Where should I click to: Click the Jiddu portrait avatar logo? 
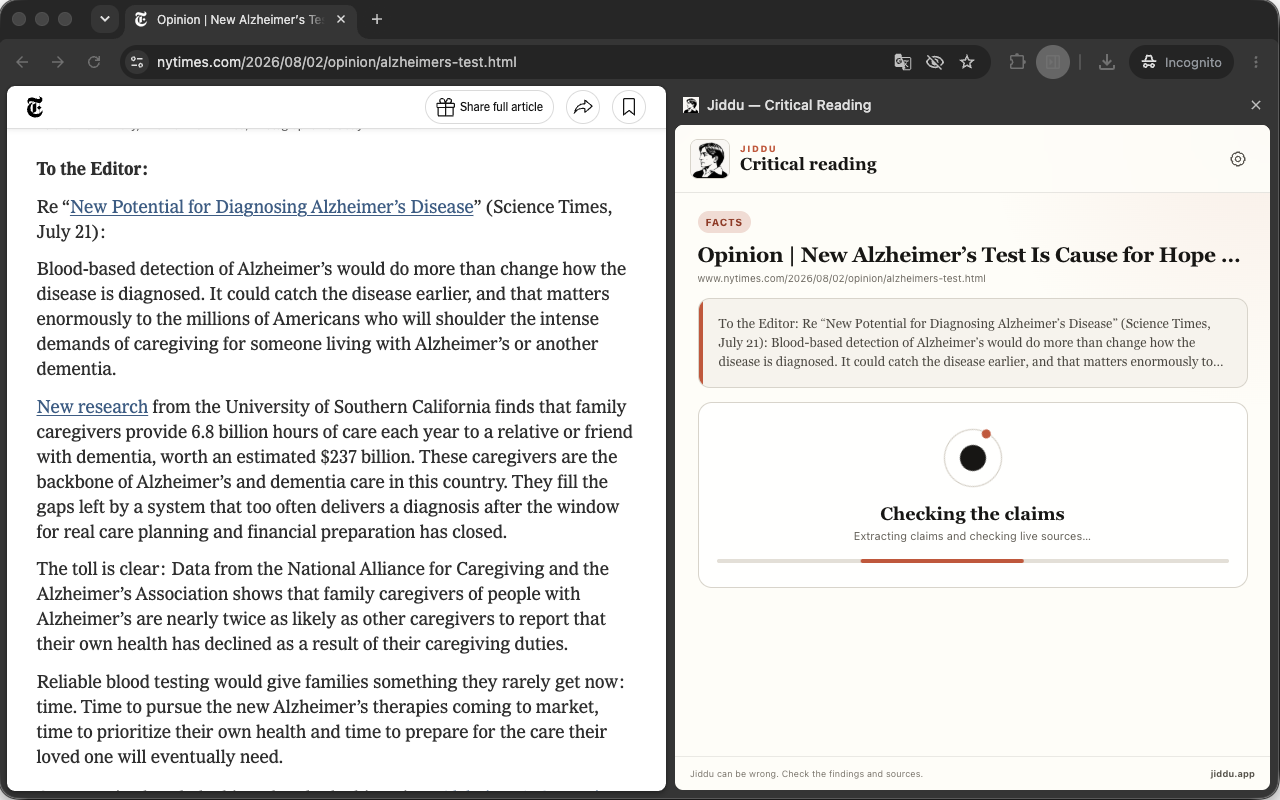[x=710, y=159]
